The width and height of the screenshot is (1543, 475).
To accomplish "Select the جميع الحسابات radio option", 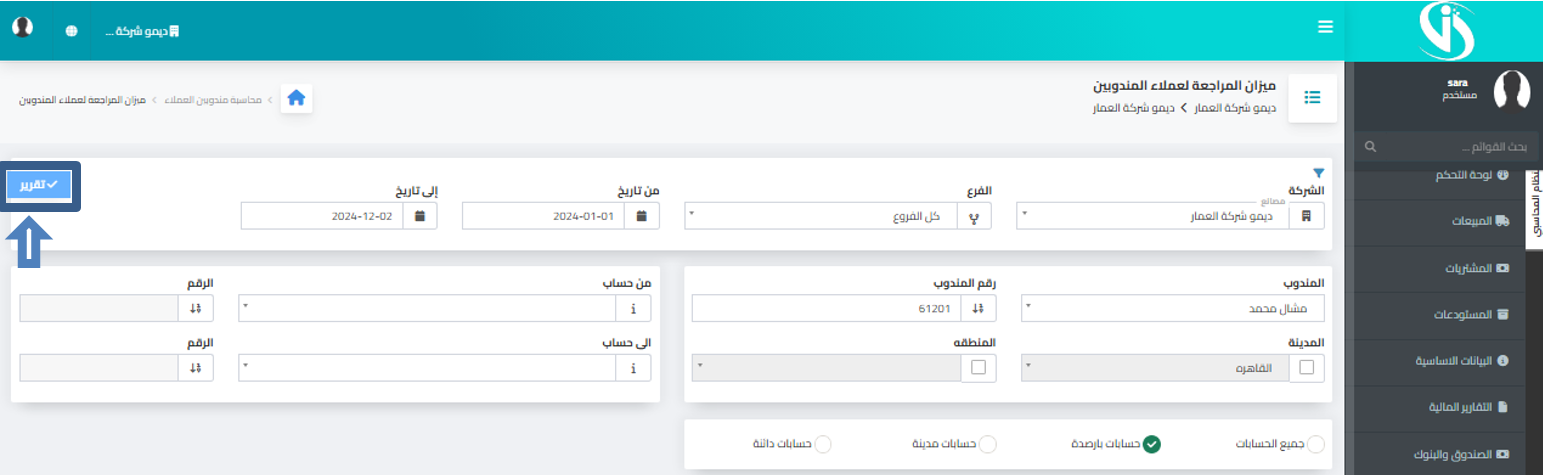I will 1316,444.
